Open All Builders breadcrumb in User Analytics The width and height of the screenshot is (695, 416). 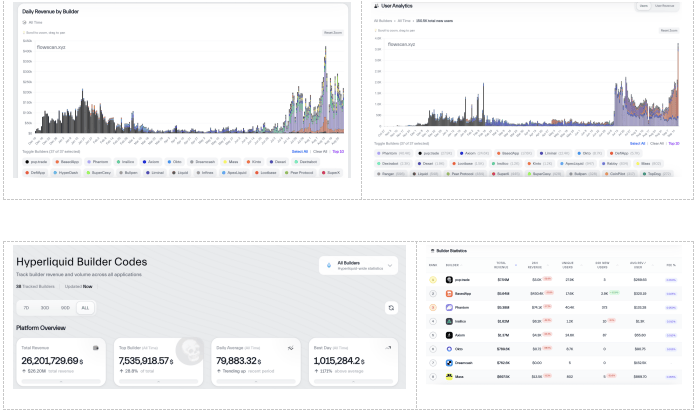click(383, 19)
